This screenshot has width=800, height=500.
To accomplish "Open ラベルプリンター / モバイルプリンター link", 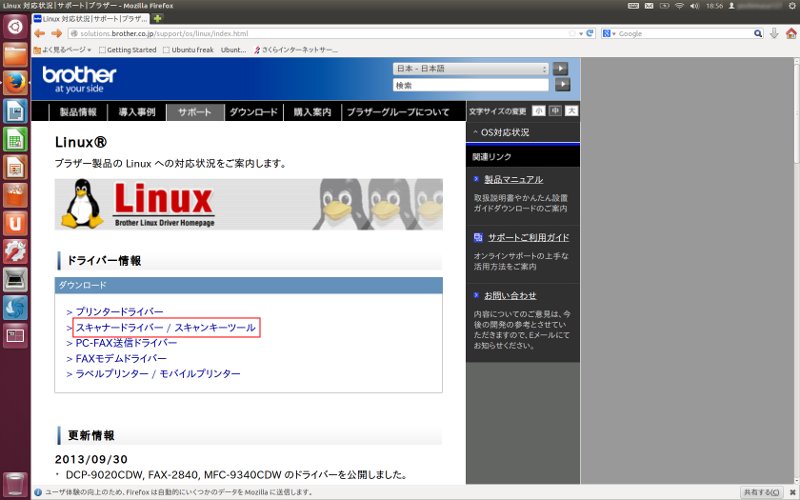I will pyautogui.click(x=158, y=373).
